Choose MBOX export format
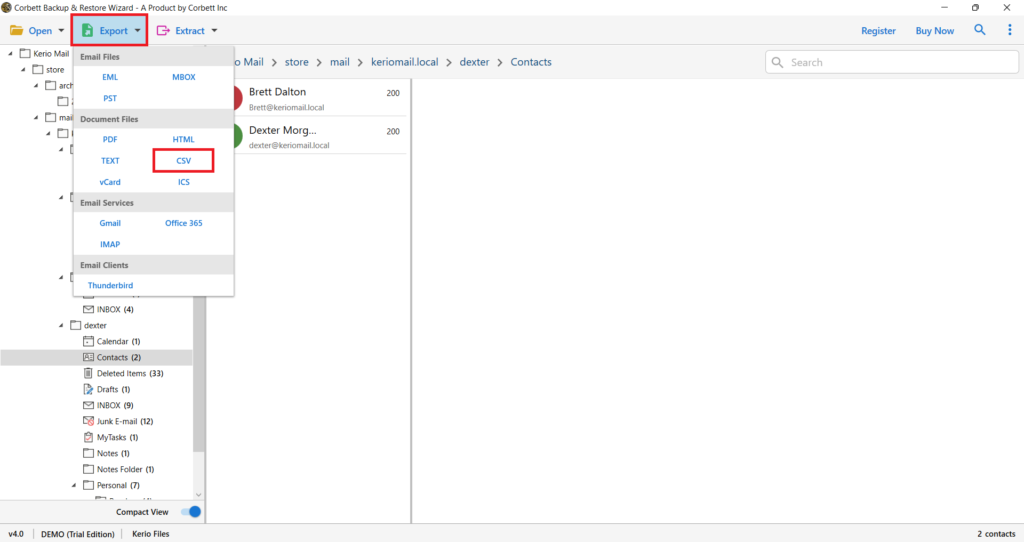Screen dimensions: 1024x542 pos(184,77)
